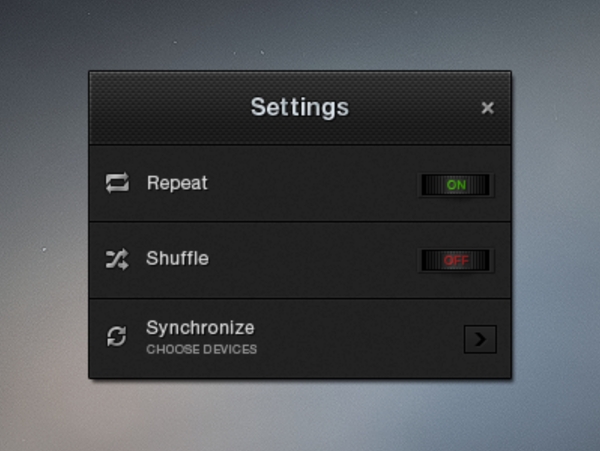Click the Repeat loop arrows icon
600x451 pixels.
117,183
